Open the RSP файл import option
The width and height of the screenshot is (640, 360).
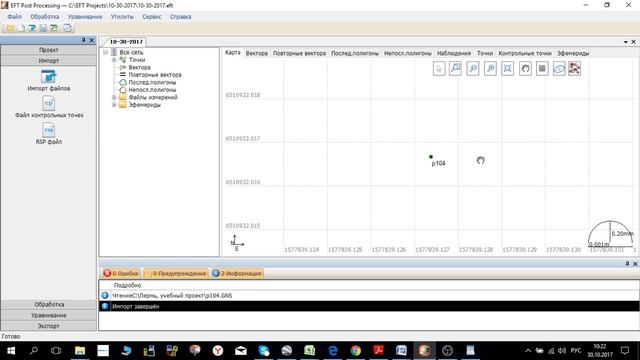[x=49, y=134]
